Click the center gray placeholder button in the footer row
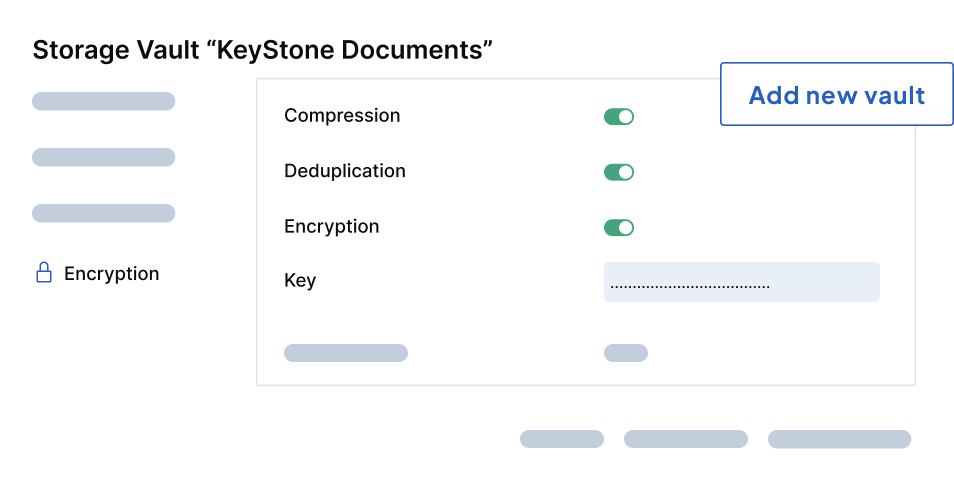 [686, 439]
